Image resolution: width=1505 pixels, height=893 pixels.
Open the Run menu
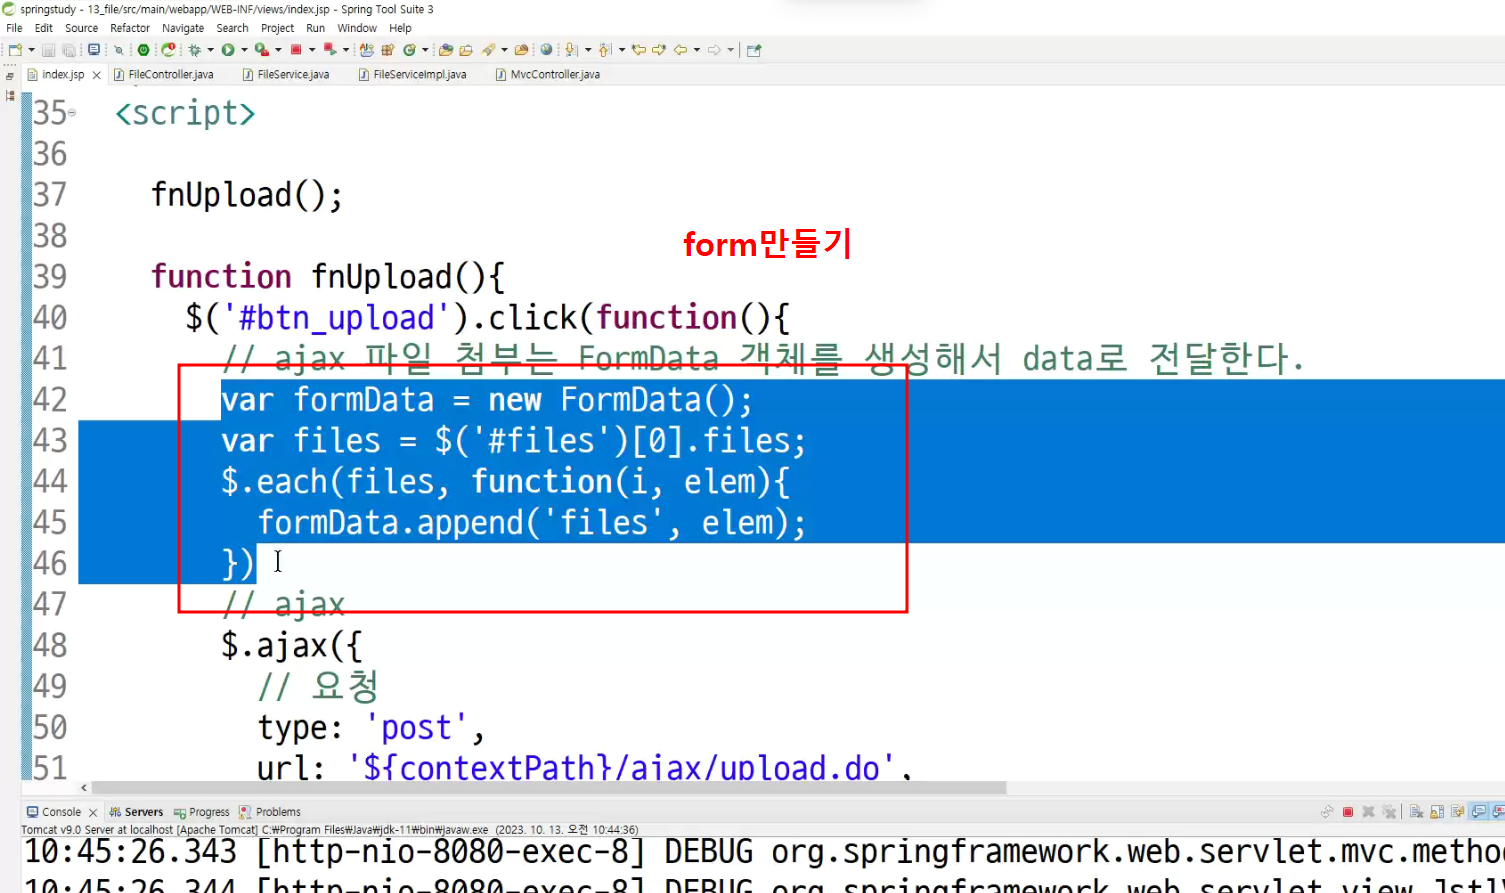click(316, 28)
